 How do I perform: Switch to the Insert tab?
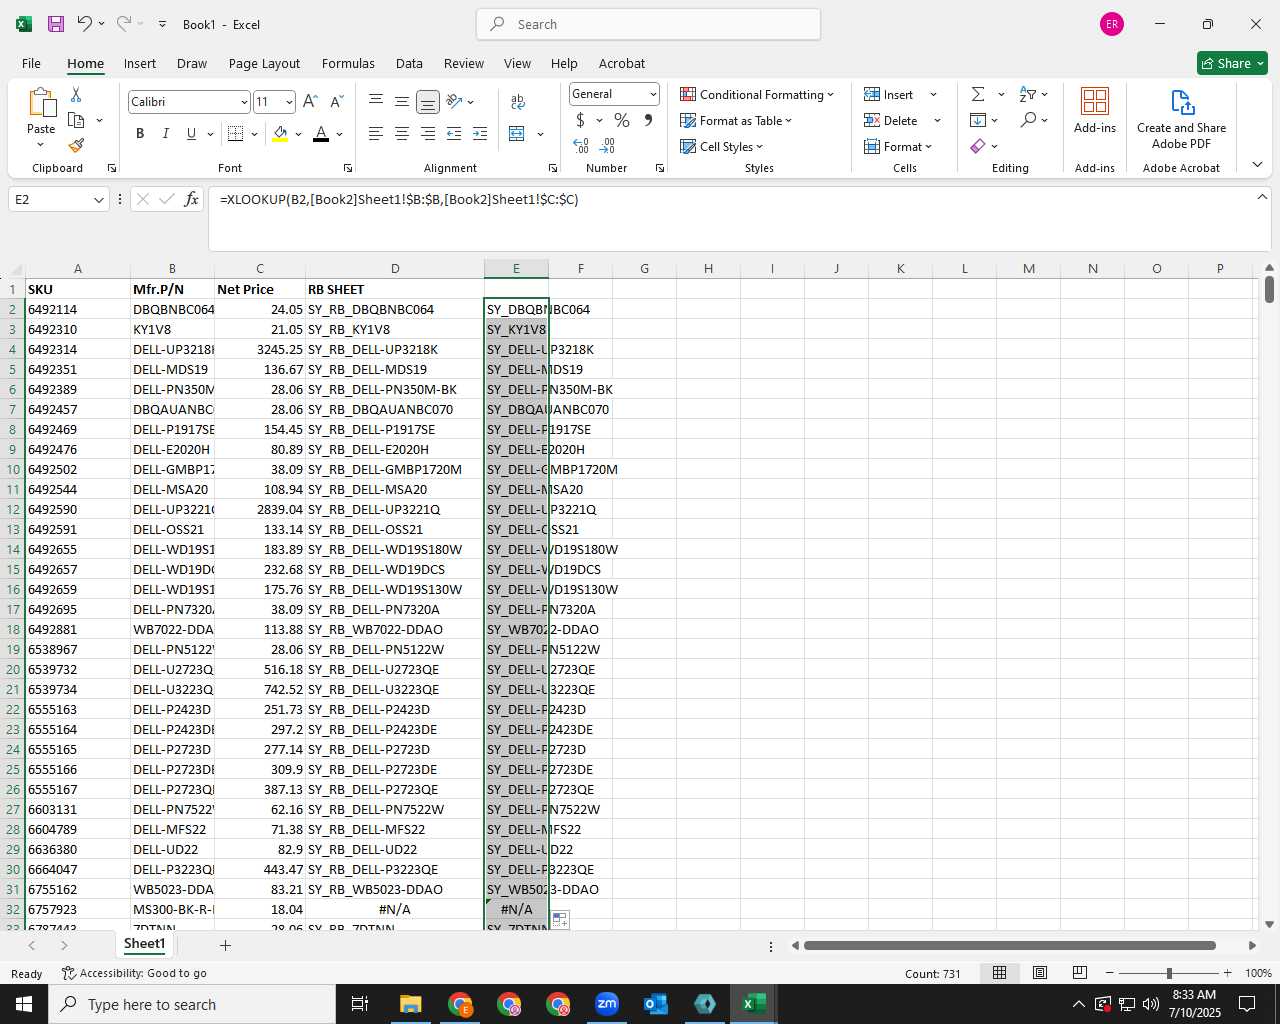pos(140,63)
